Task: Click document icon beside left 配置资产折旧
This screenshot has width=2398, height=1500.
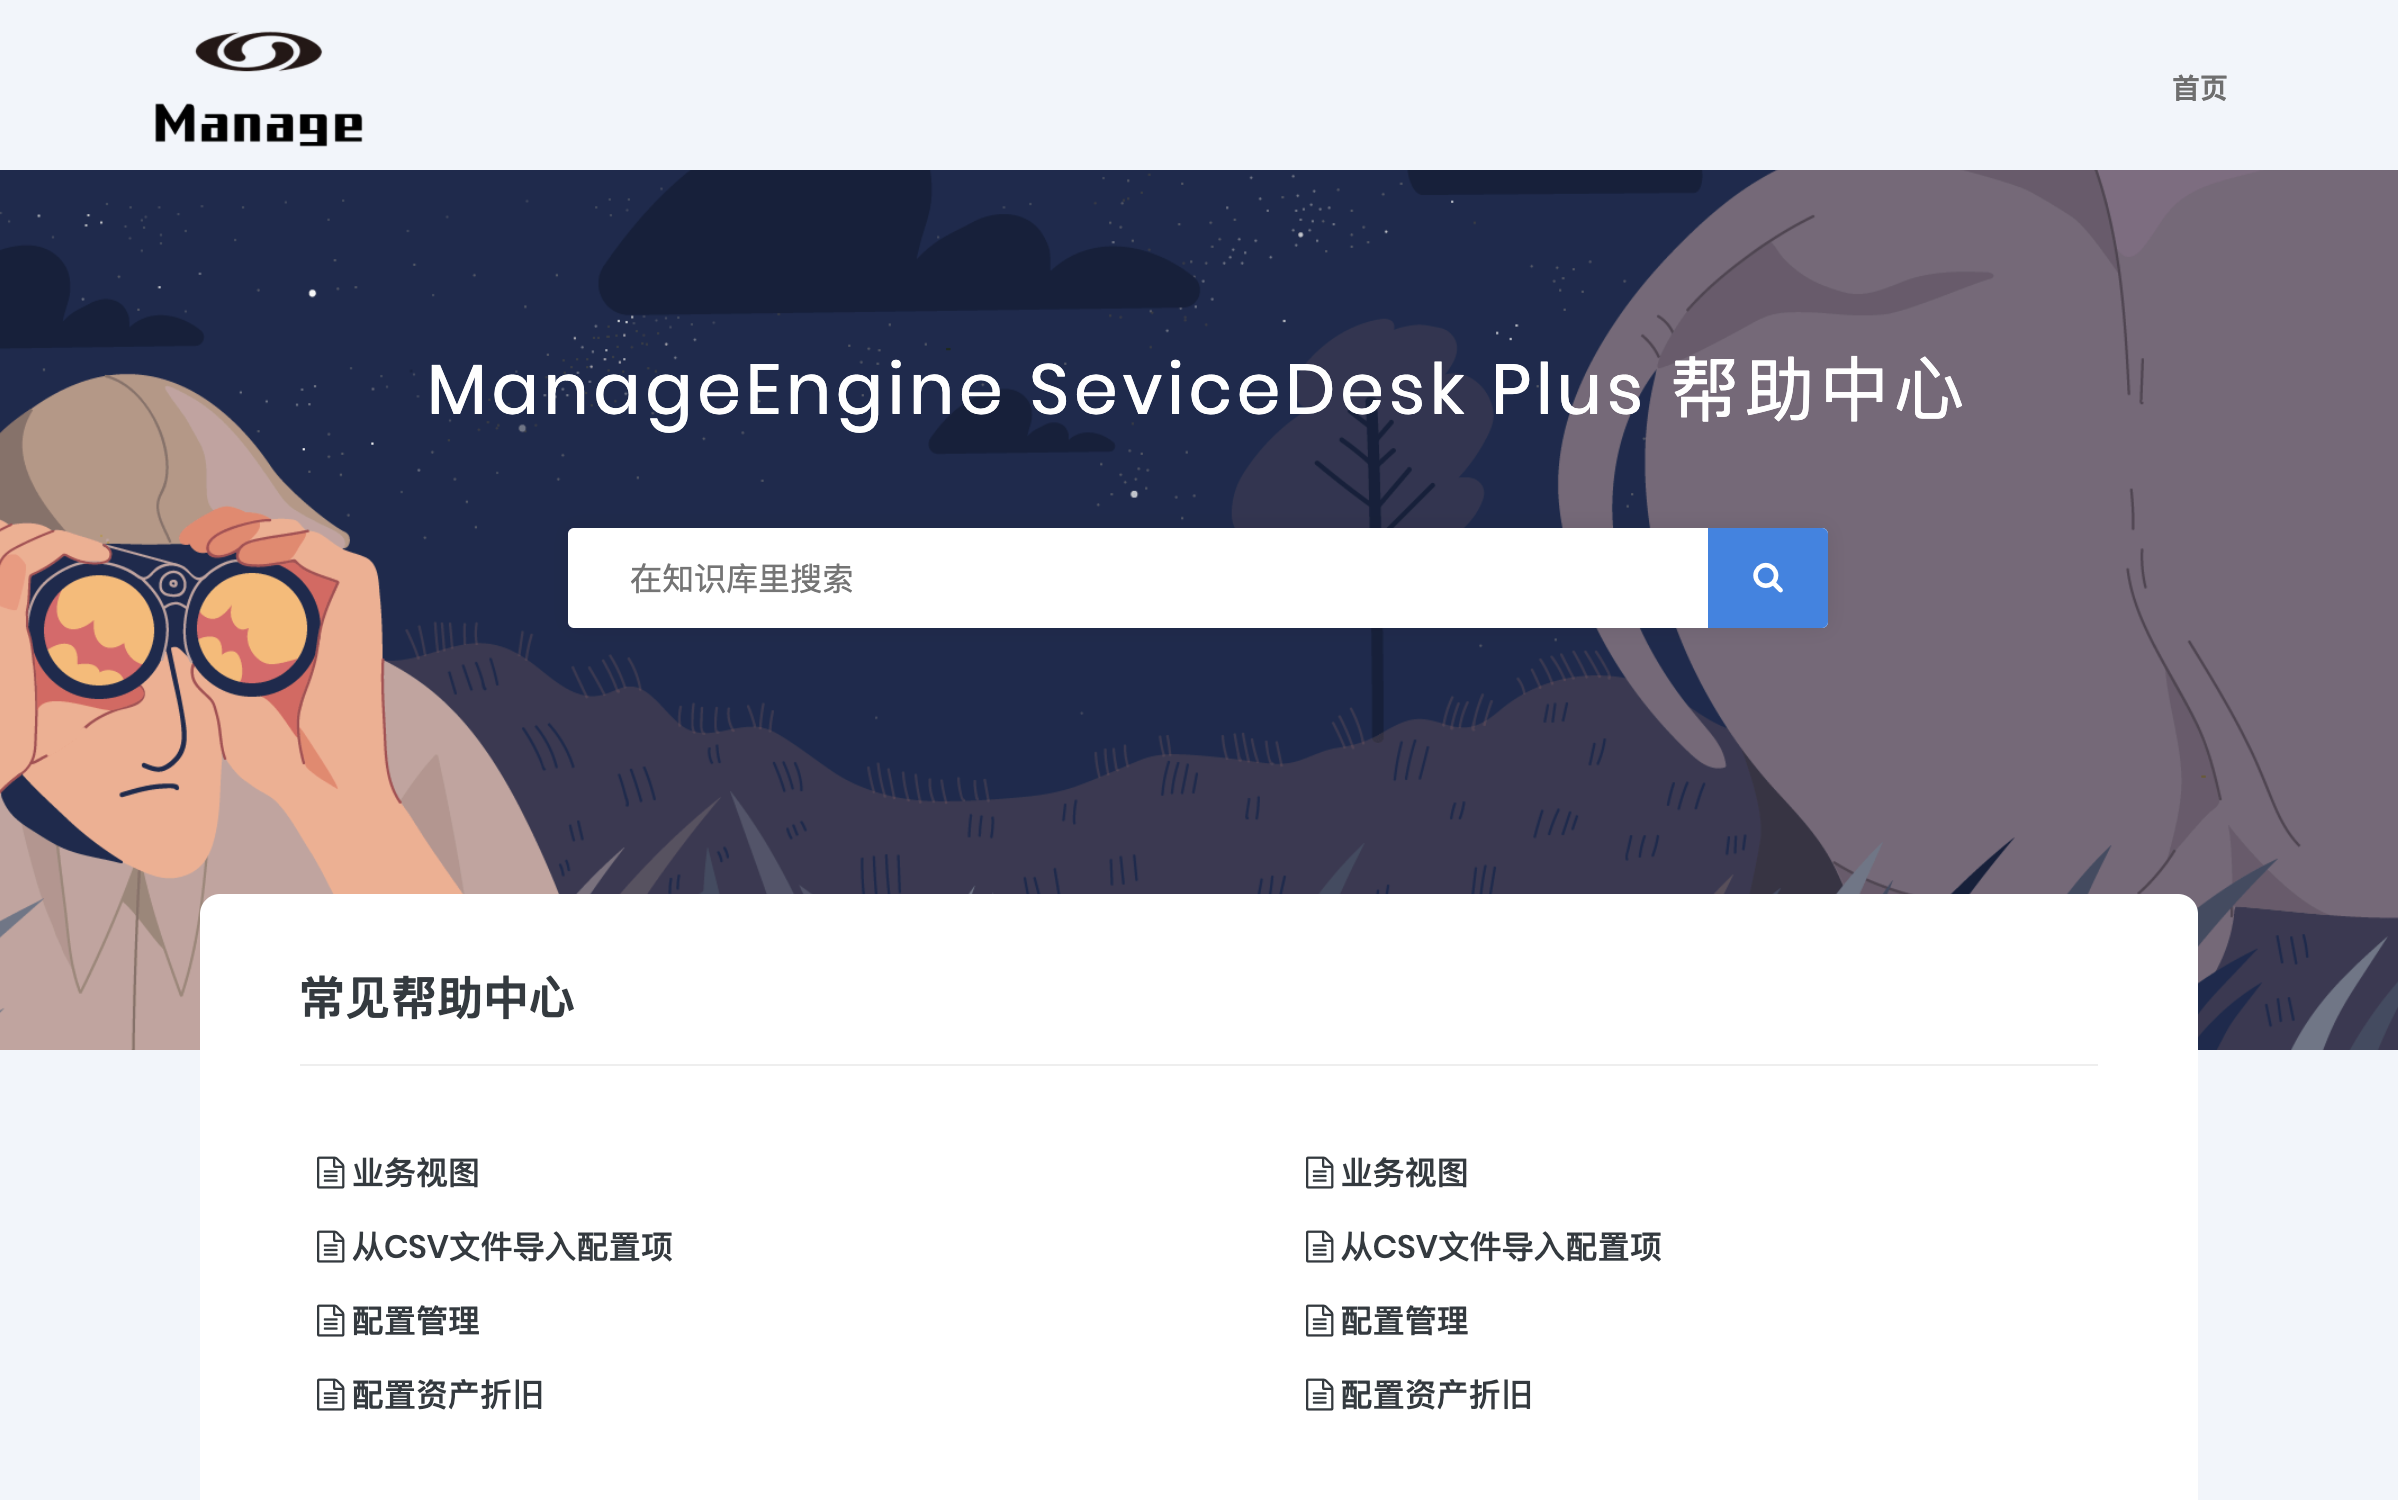Action: [x=330, y=1395]
